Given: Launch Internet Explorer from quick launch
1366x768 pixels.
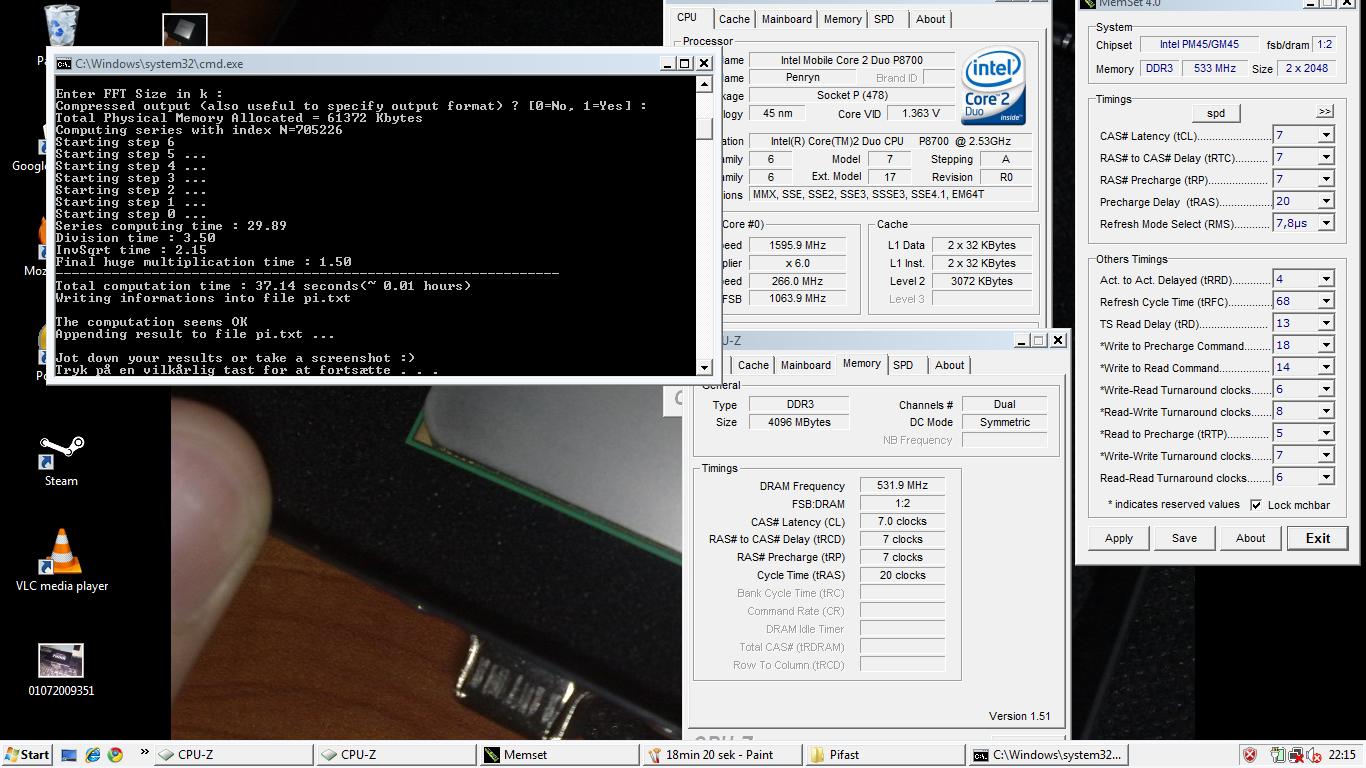Looking at the screenshot, I should click(93, 755).
